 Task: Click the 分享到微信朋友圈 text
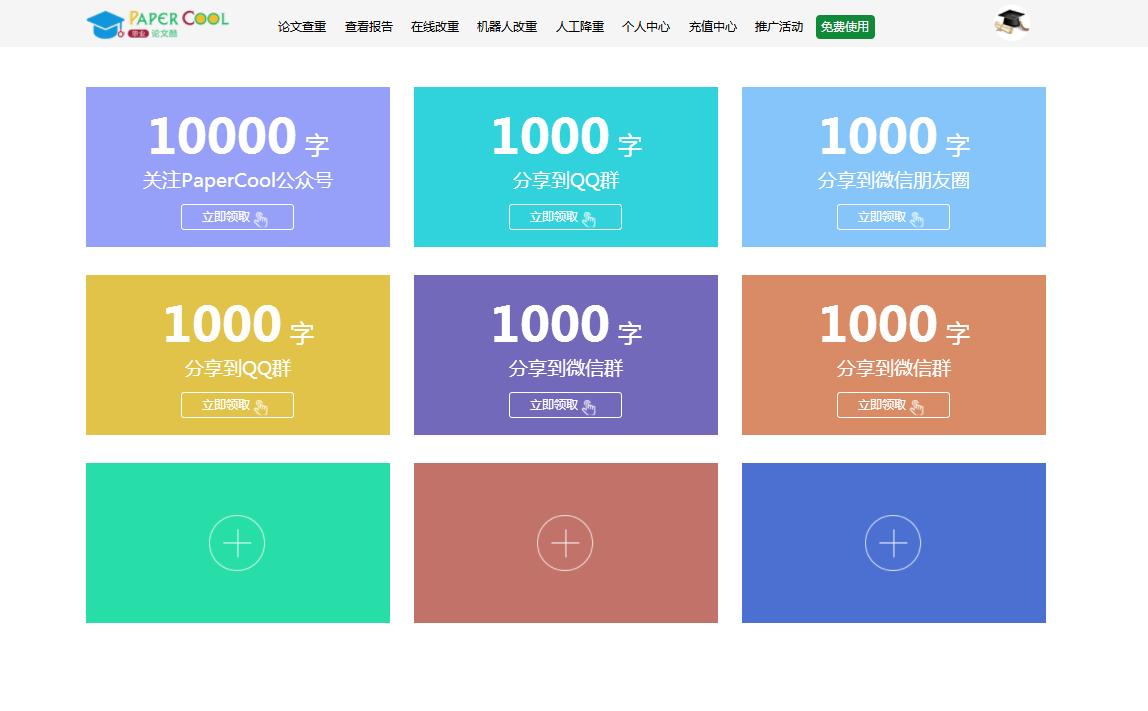tap(893, 180)
